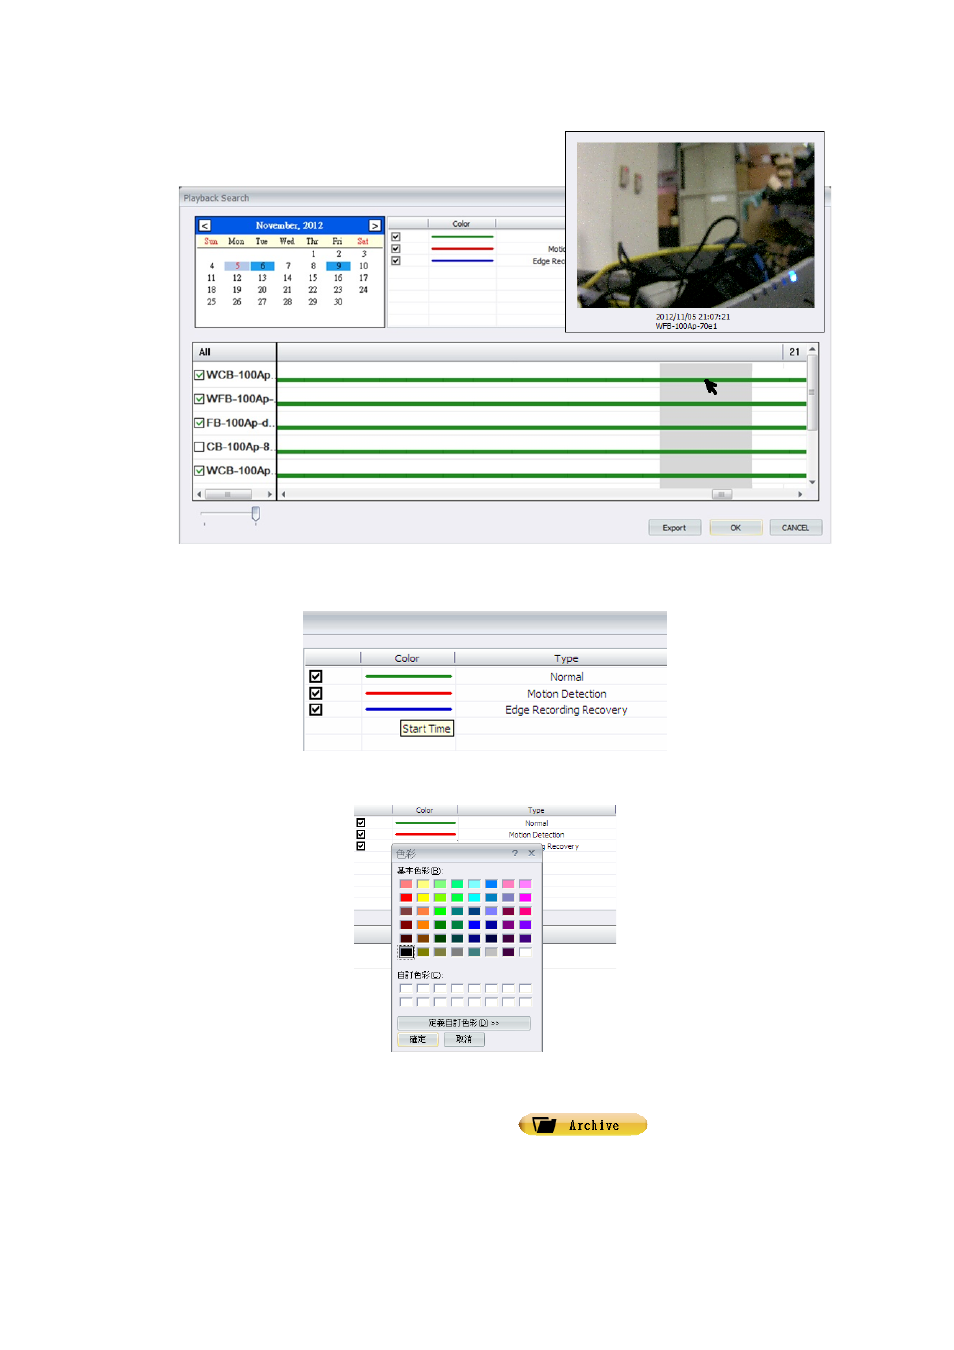
Task: Click the camera list vertical scroll down arrow
Action: [x=813, y=482]
